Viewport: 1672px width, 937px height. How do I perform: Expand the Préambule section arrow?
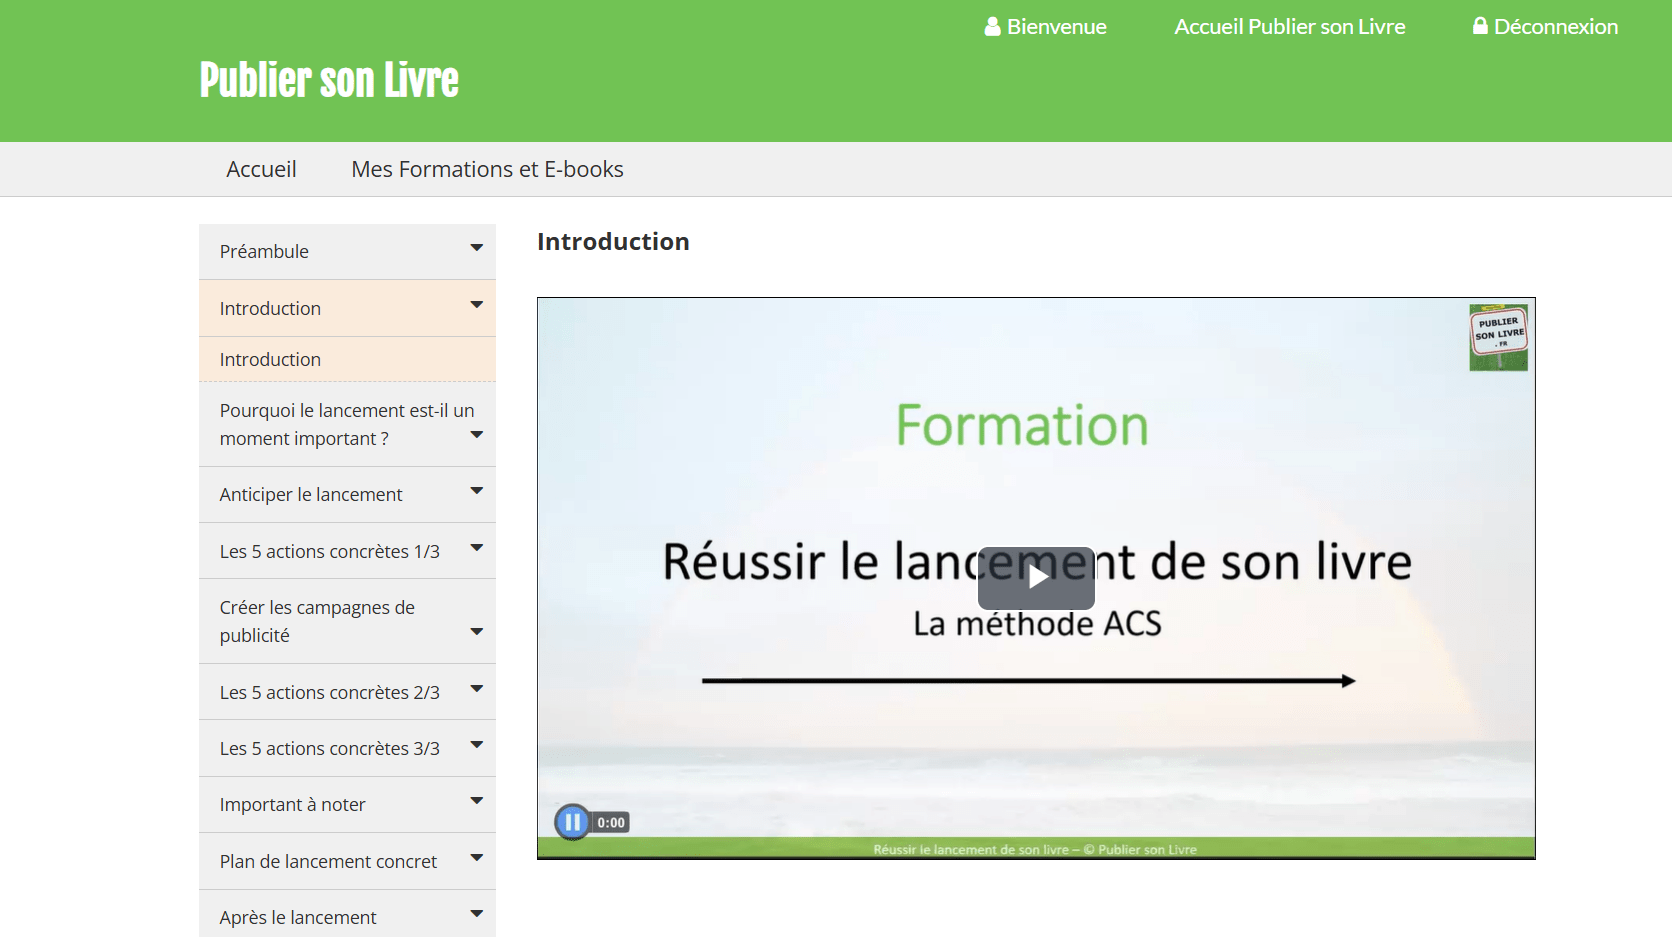pyautogui.click(x=477, y=248)
